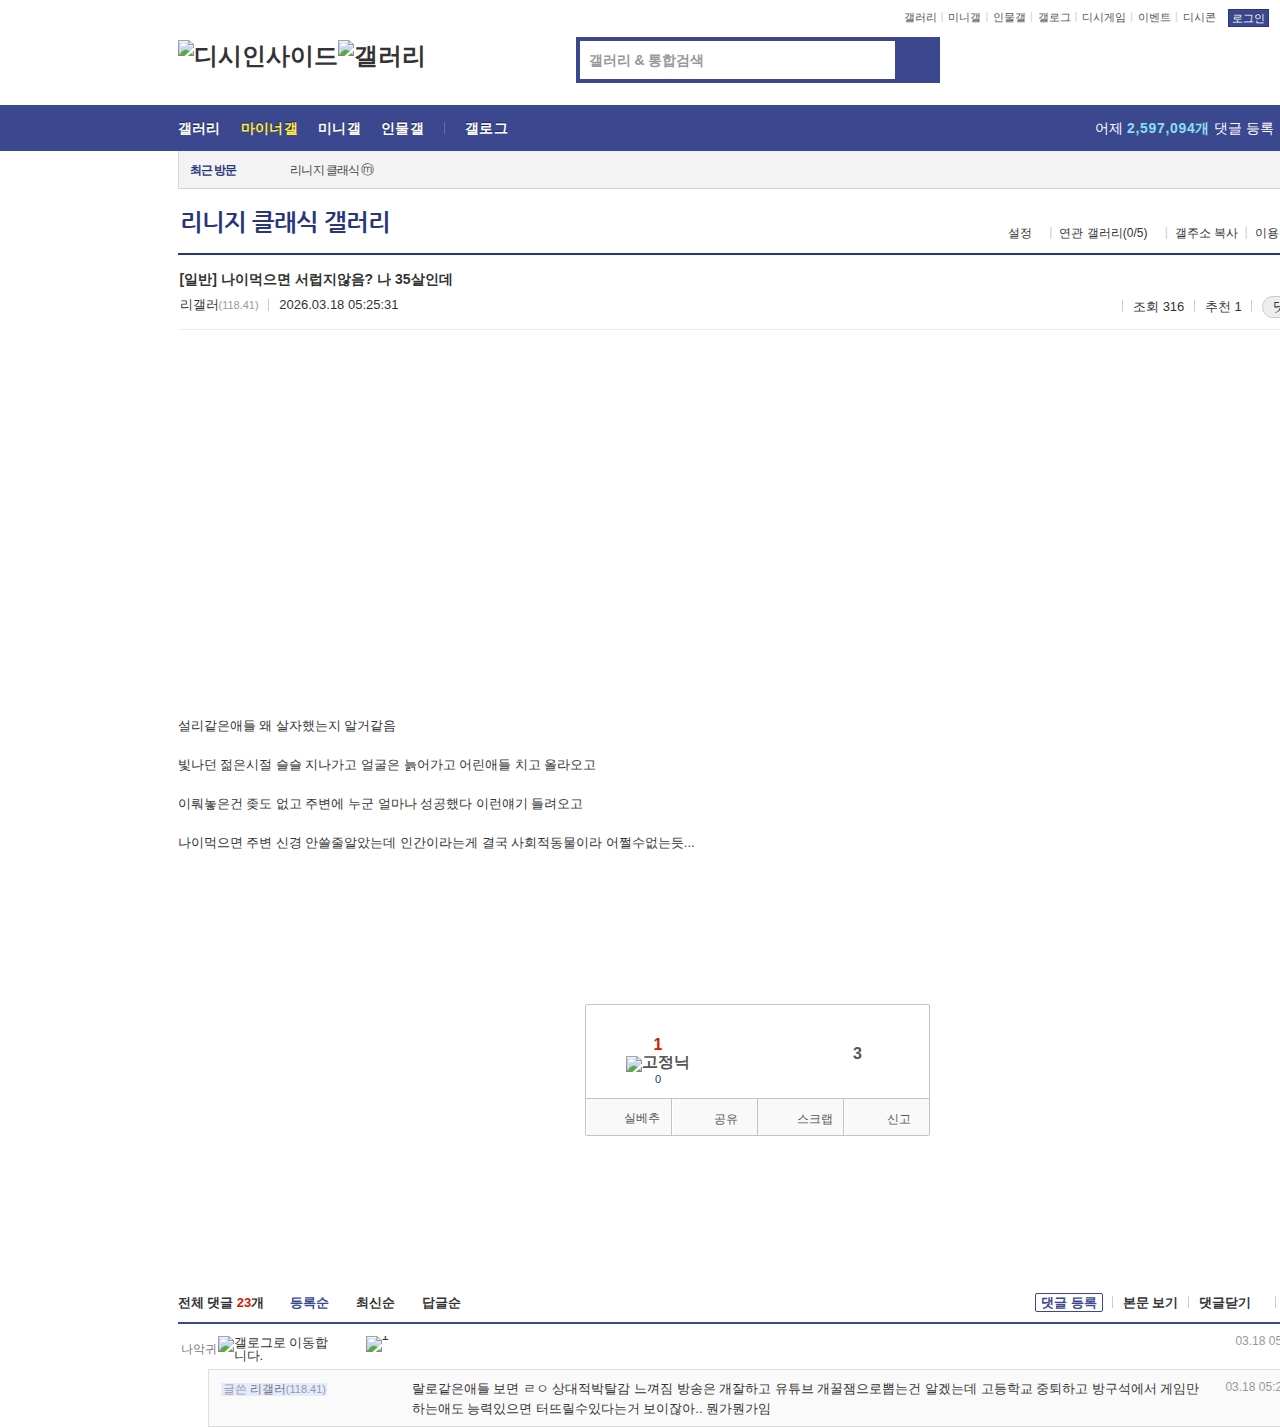Focus the 갤러리 & 통합검색 search field
This screenshot has height=1428, width=1280.
coord(737,60)
